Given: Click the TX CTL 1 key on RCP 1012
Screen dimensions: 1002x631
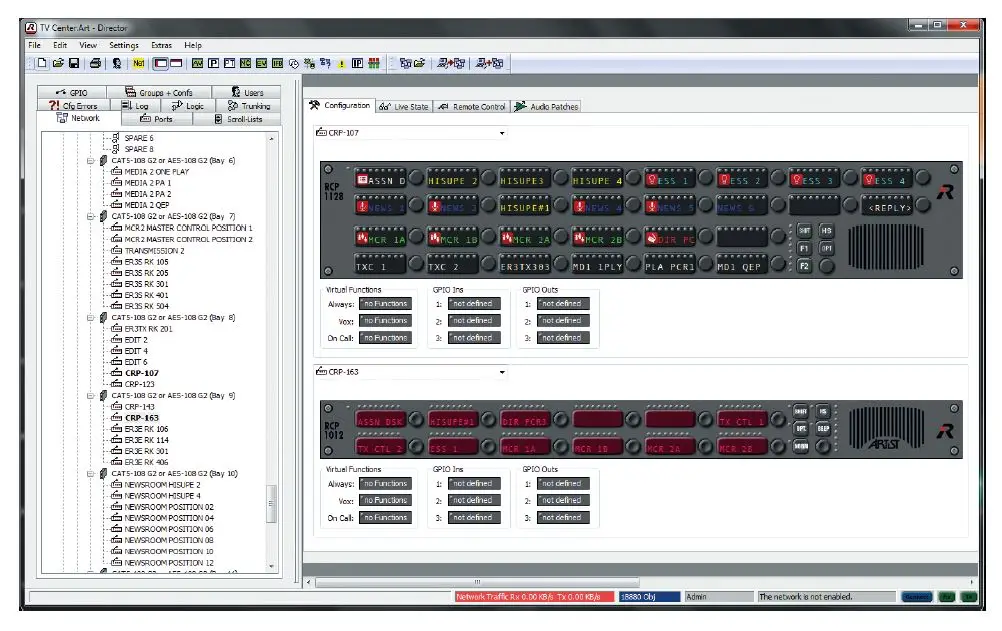Looking at the screenshot, I should pyautogui.click(x=742, y=419).
